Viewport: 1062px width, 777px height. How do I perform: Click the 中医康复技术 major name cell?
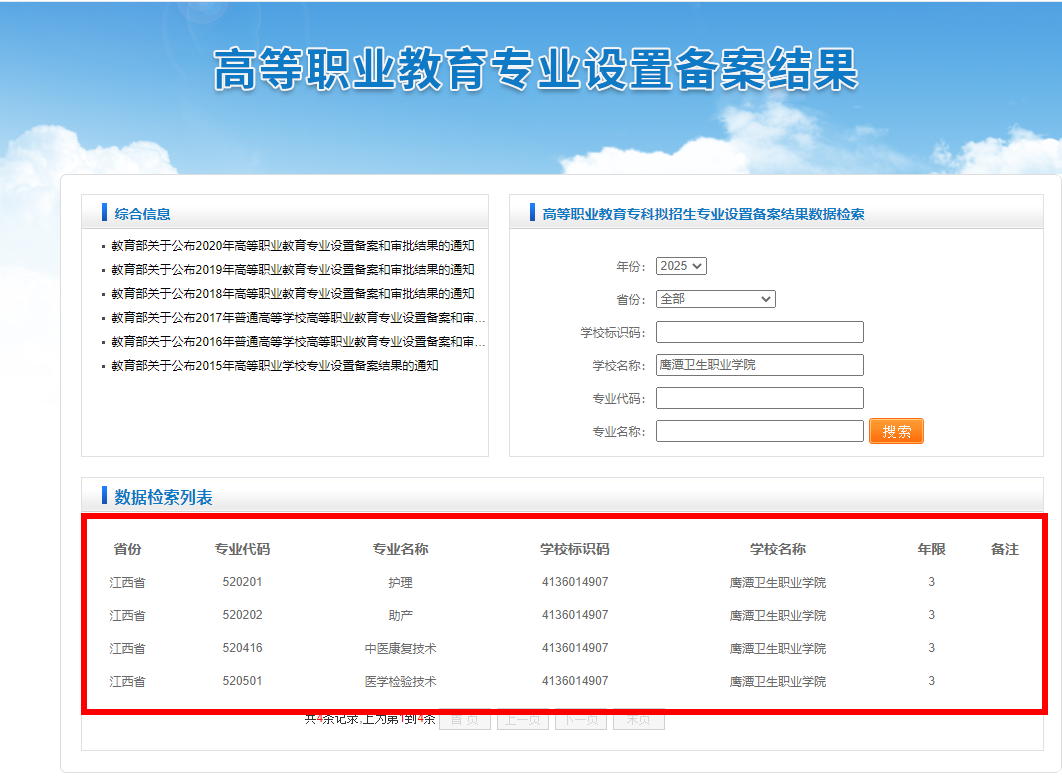click(x=400, y=649)
